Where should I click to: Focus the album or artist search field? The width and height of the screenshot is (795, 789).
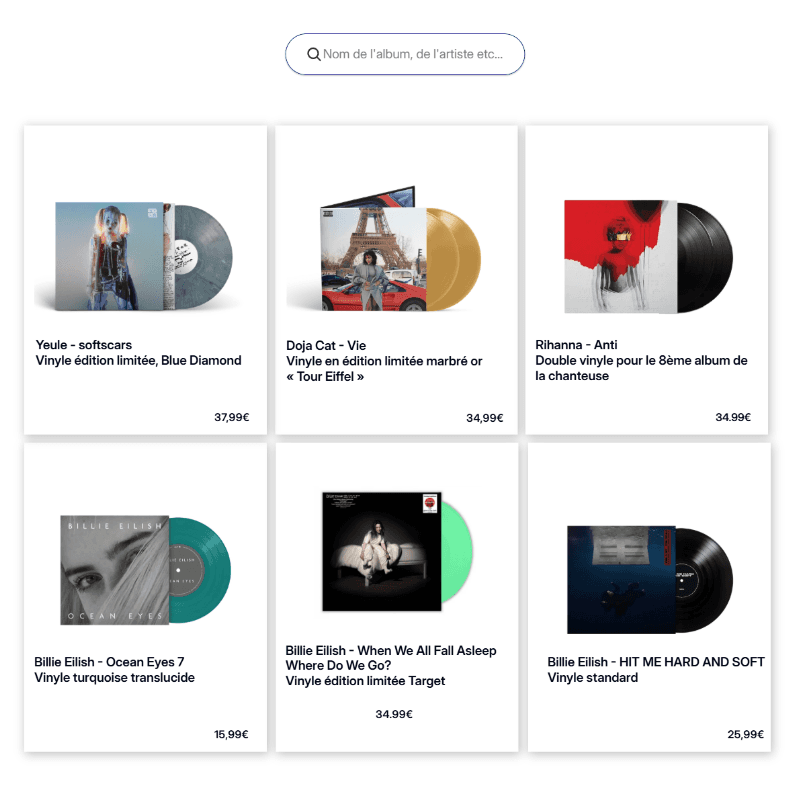(405, 54)
